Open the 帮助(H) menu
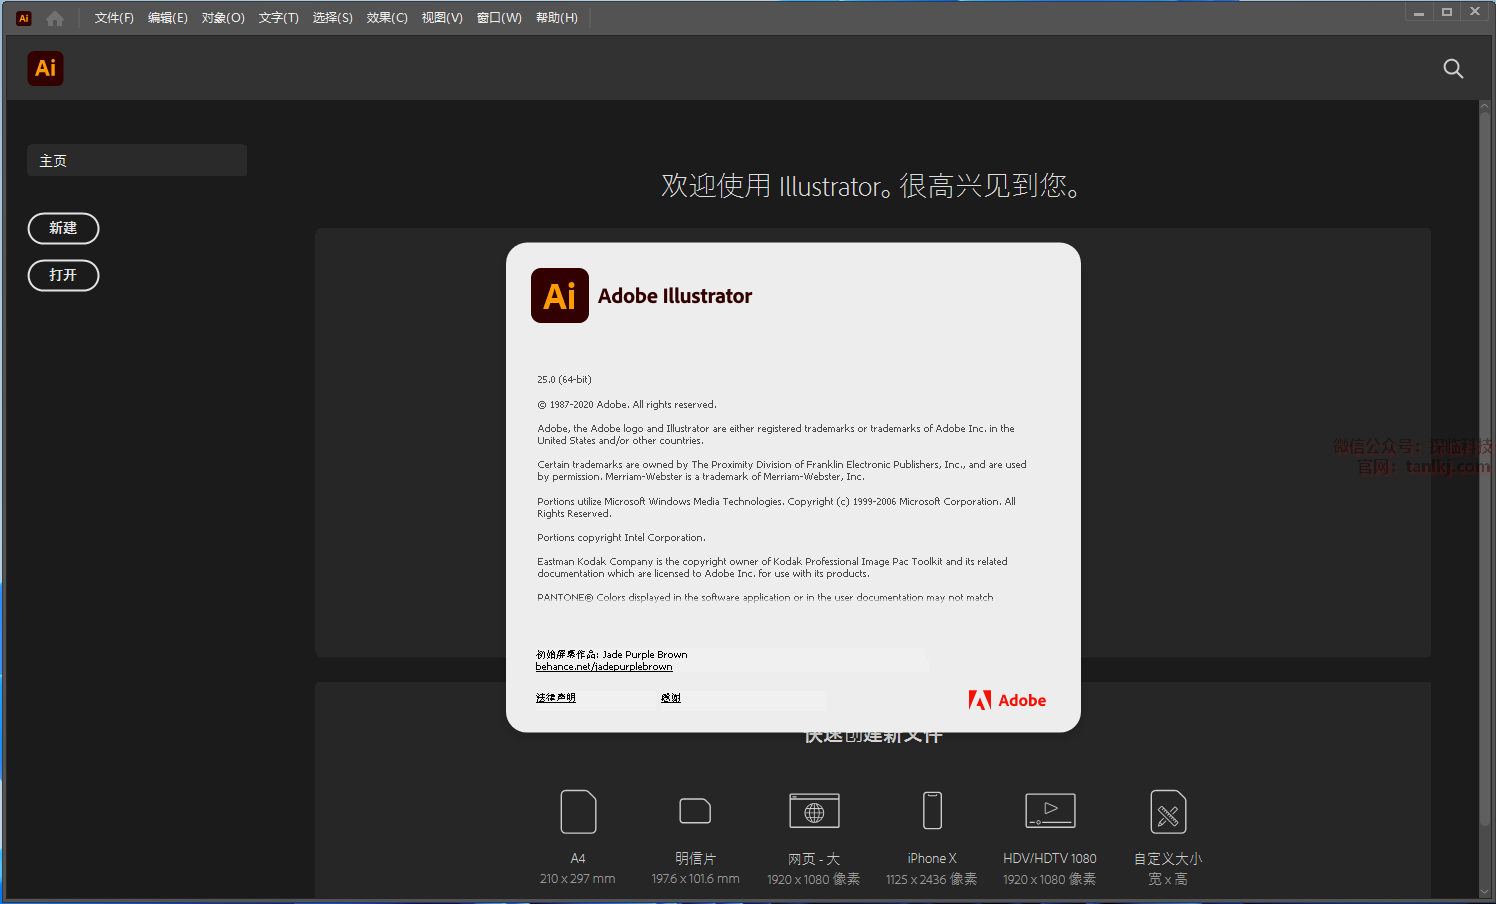Image resolution: width=1496 pixels, height=904 pixels. click(557, 18)
